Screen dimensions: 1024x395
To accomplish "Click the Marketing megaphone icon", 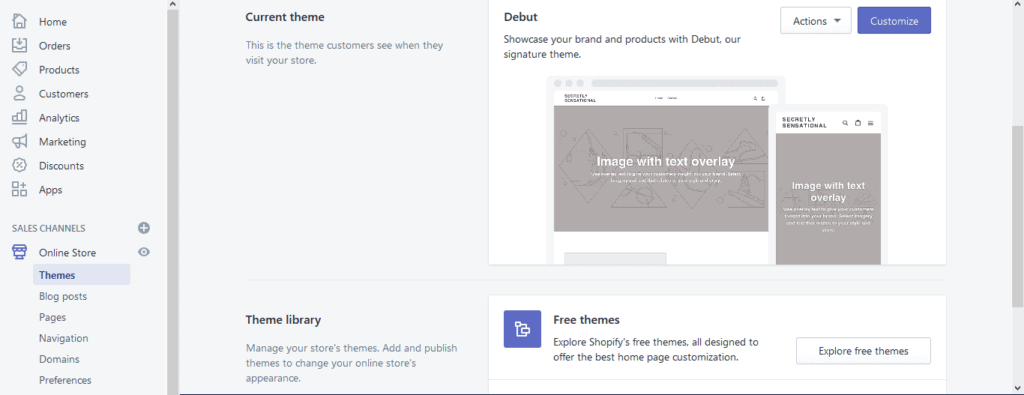I will pyautogui.click(x=20, y=142).
